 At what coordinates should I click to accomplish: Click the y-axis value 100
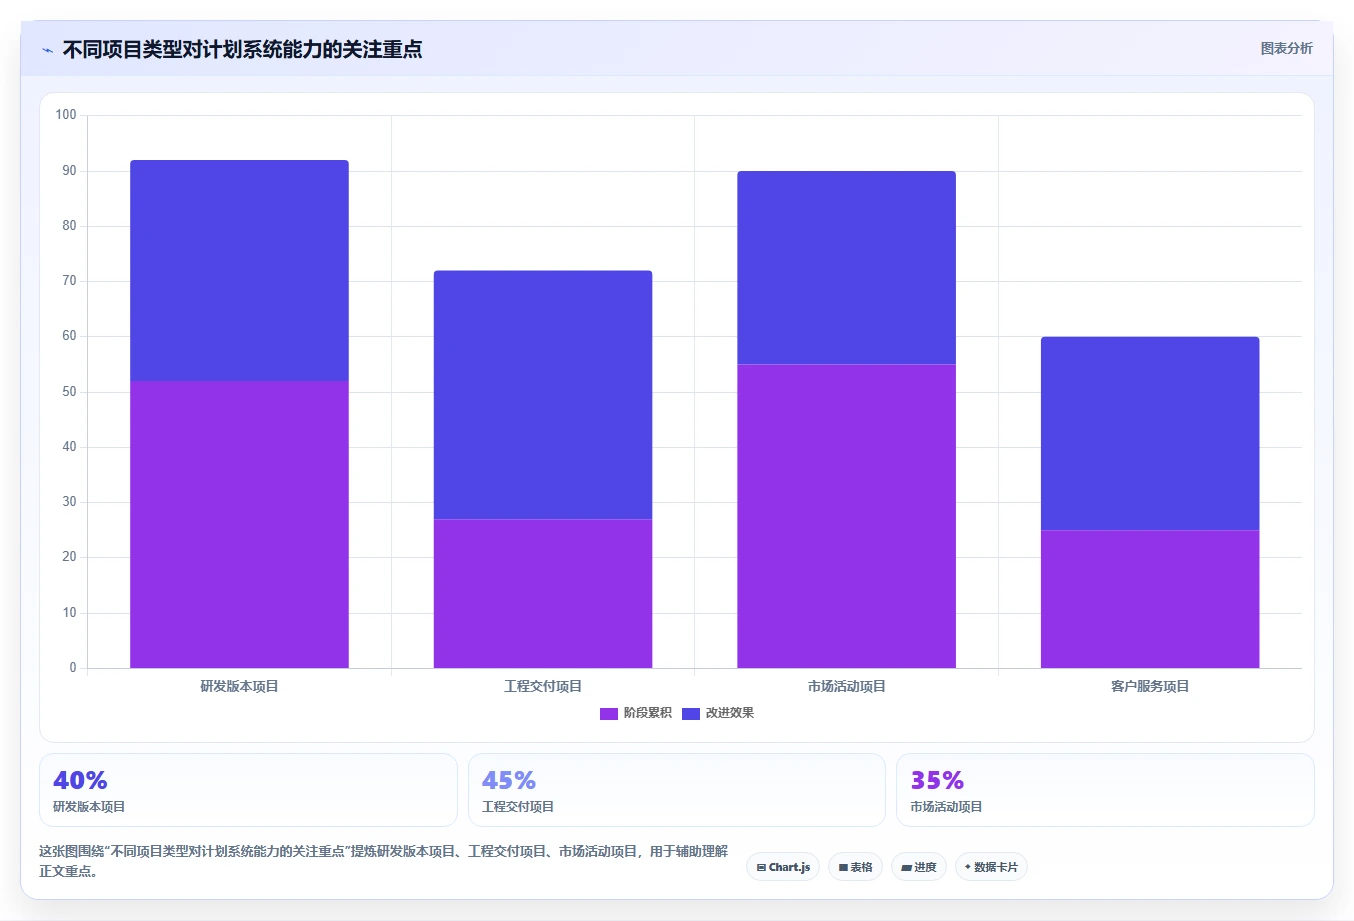(66, 115)
